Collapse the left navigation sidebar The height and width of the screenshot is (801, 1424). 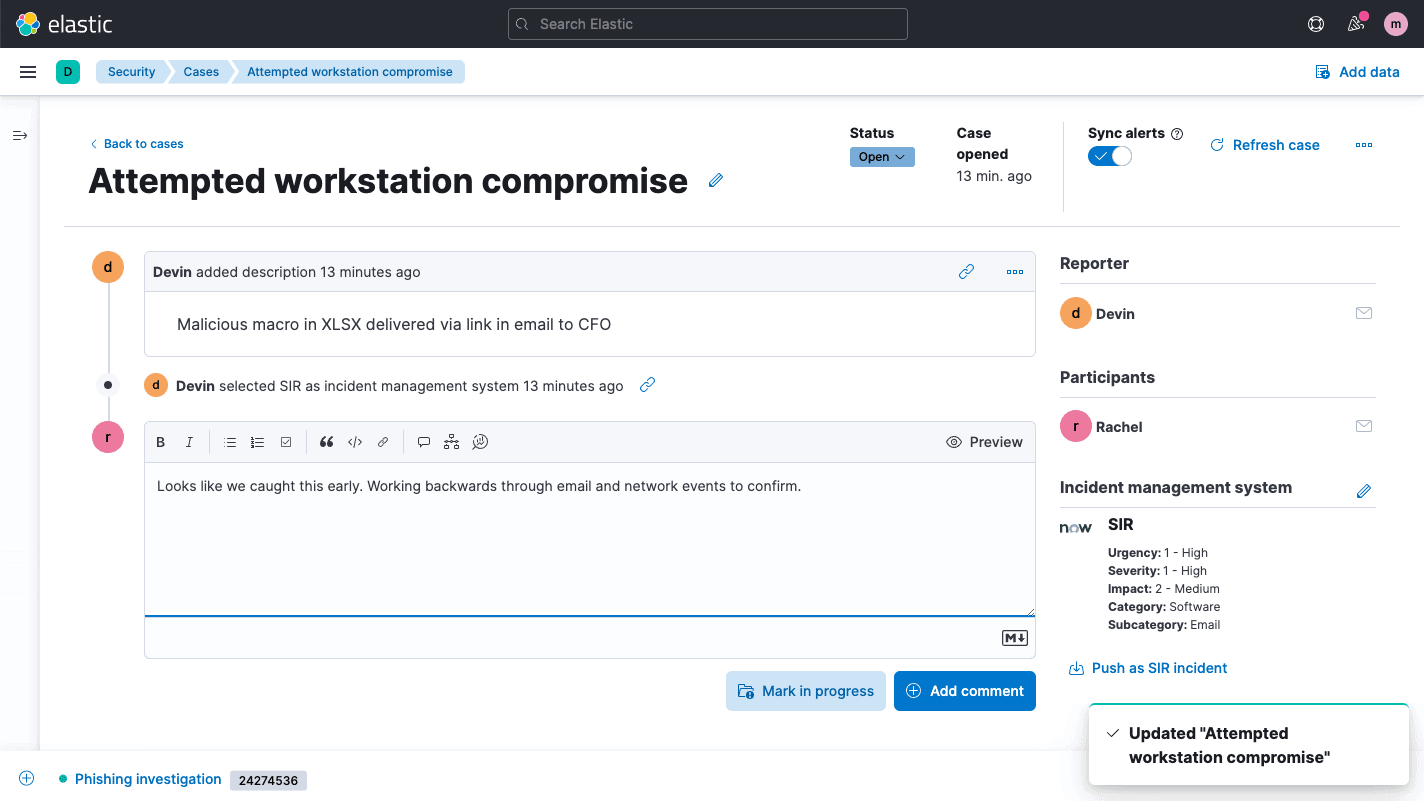tap(20, 135)
